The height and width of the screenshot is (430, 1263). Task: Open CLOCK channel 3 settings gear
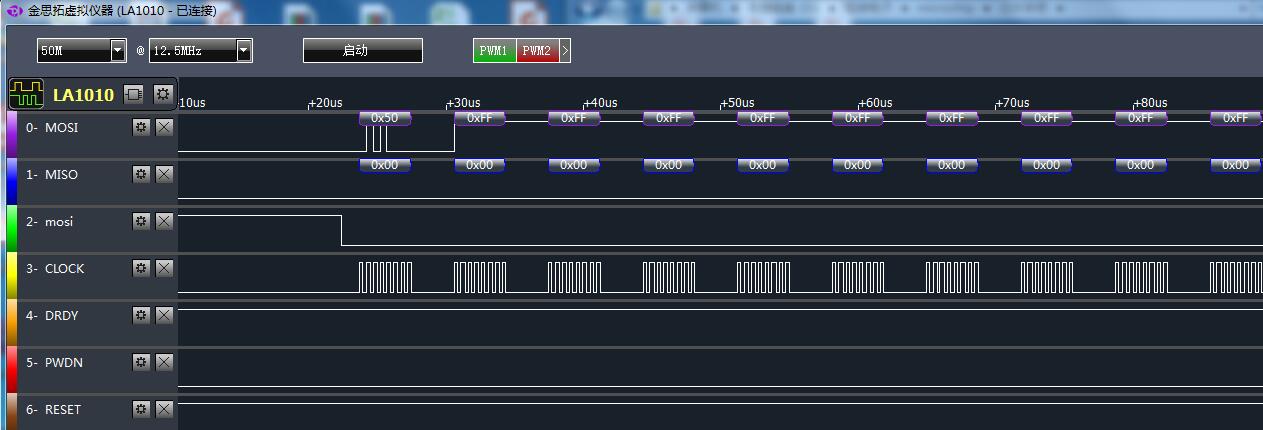tap(141, 268)
